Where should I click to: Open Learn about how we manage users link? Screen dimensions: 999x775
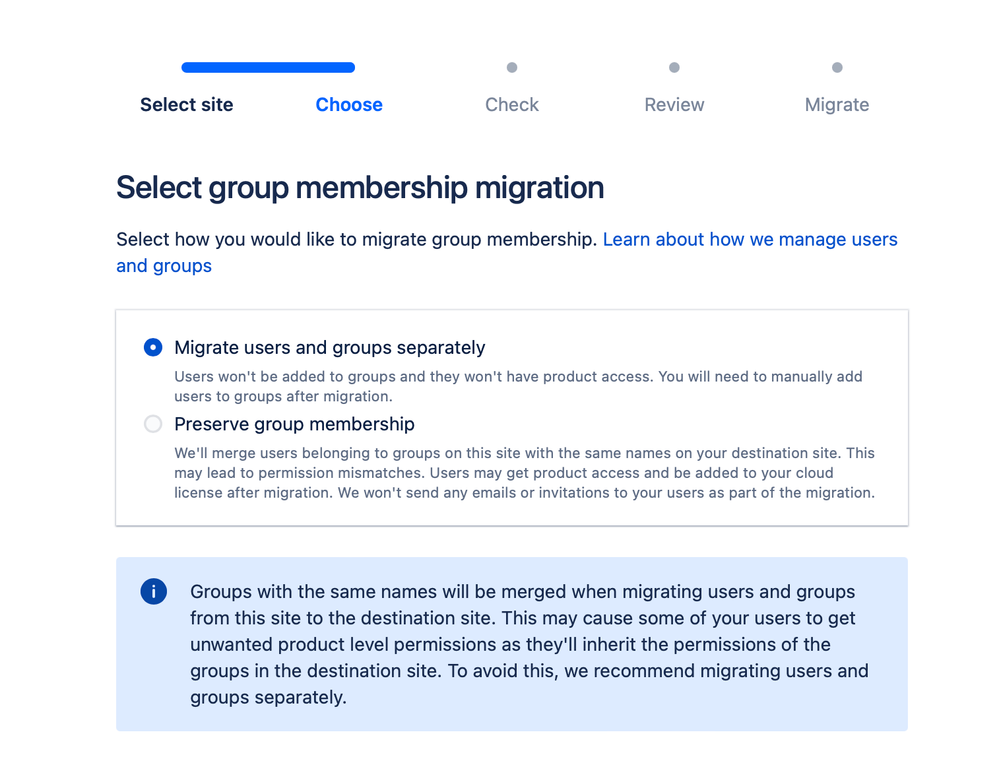(x=750, y=239)
